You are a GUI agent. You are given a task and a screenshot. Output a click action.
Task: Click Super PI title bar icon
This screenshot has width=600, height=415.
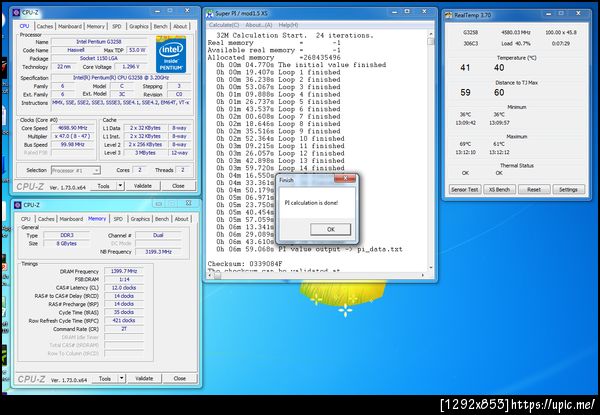click(210, 14)
